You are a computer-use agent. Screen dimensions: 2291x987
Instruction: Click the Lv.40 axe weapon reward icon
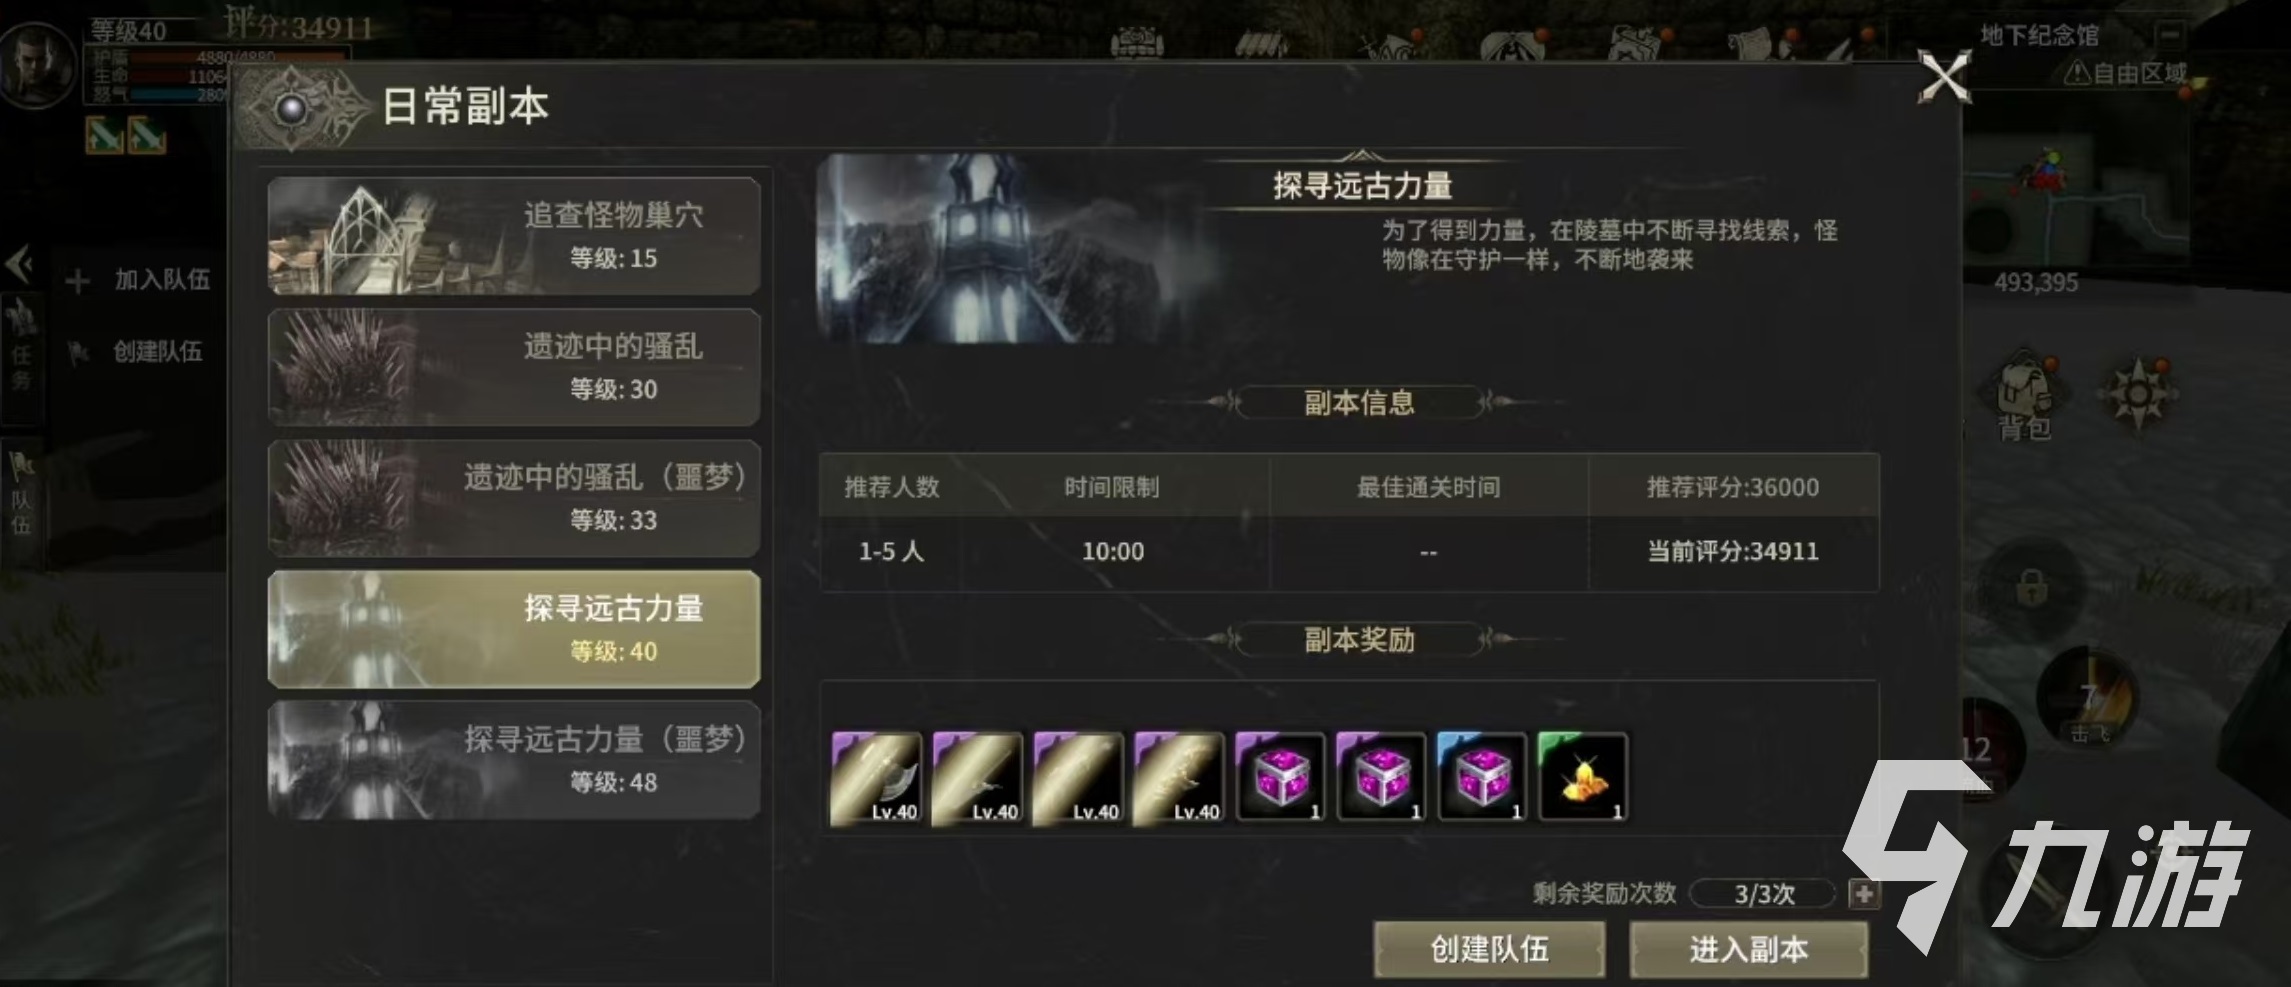[876, 778]
